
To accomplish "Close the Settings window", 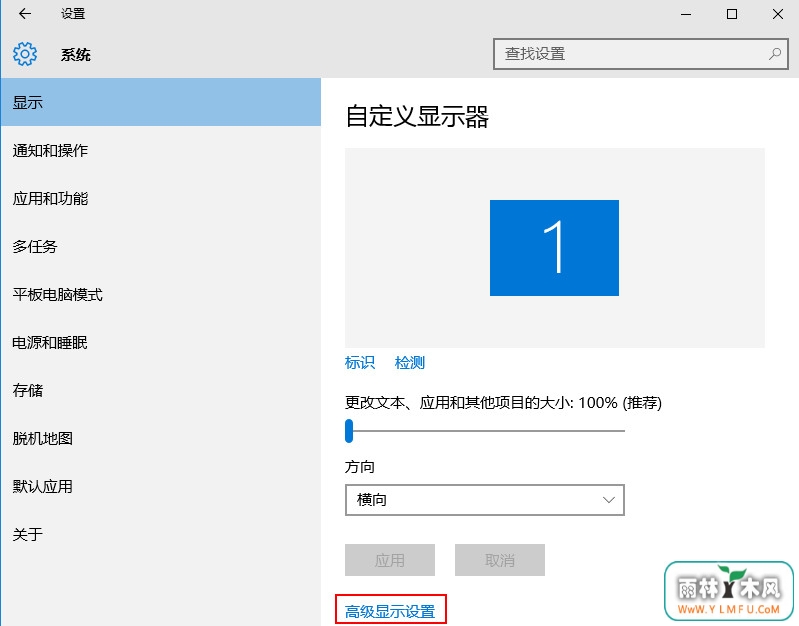I will [778, 14].
